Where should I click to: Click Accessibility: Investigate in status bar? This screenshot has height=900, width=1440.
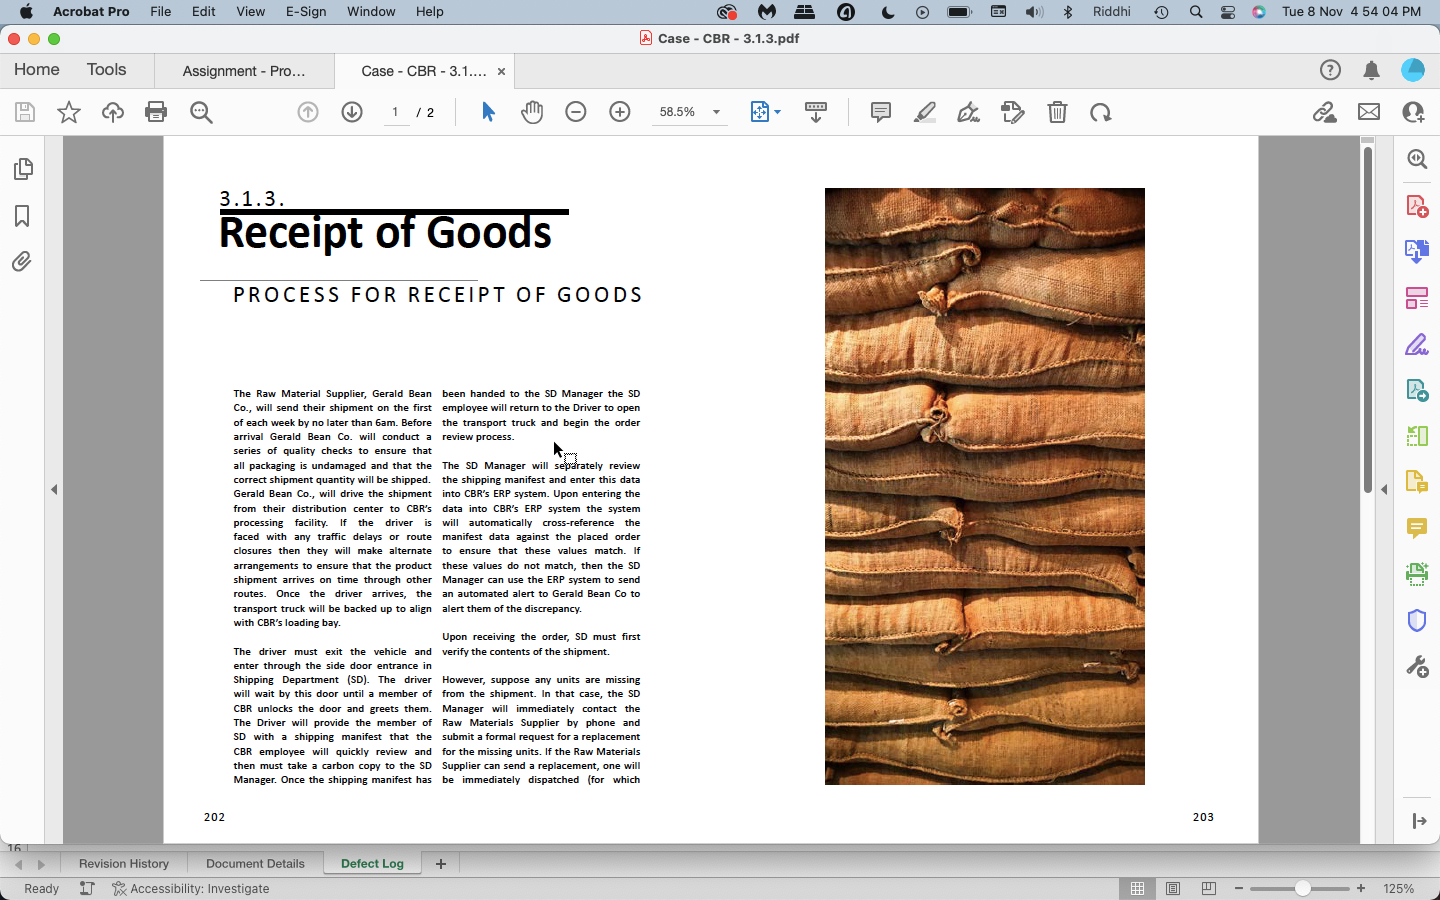[x=190, y=889]
